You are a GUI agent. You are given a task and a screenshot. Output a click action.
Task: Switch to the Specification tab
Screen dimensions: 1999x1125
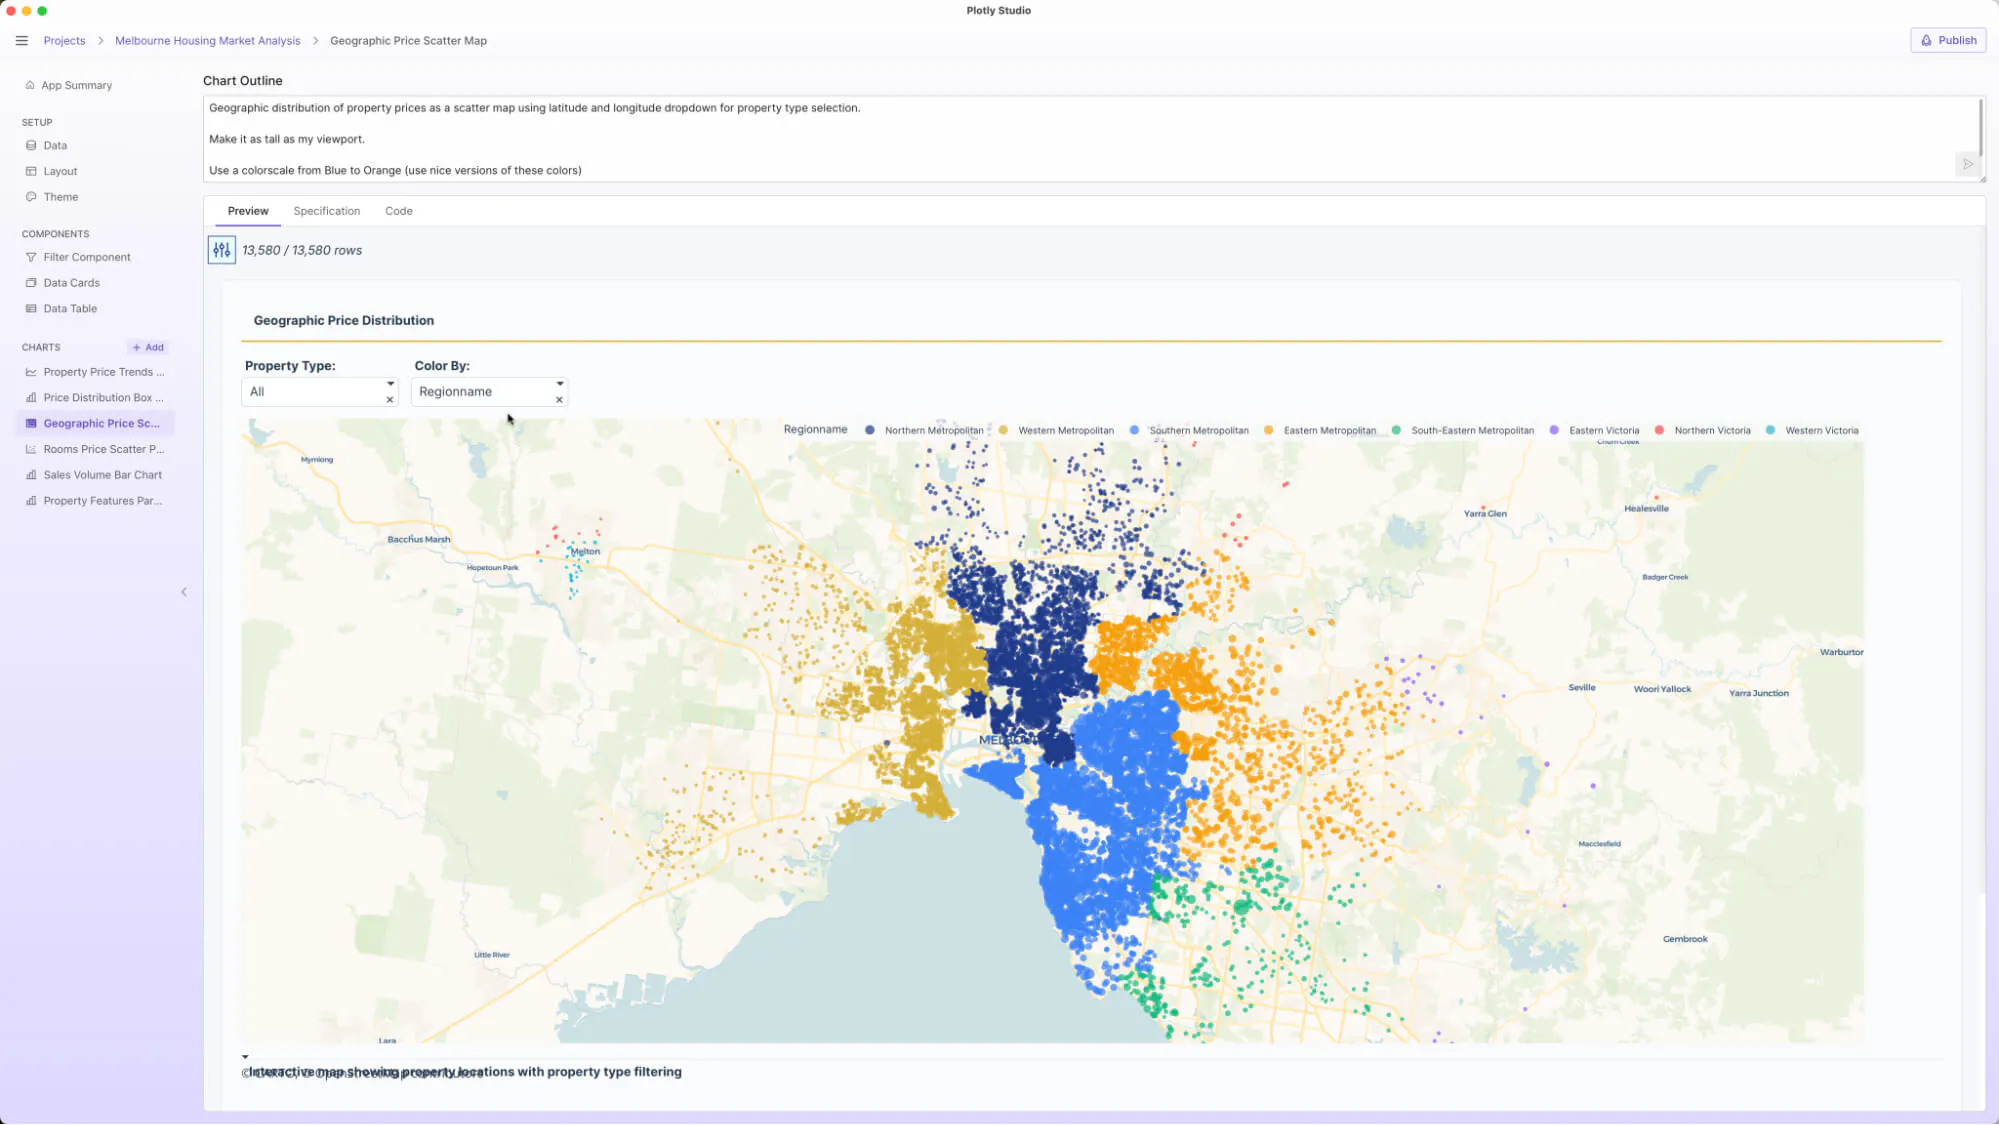point(326,212)
